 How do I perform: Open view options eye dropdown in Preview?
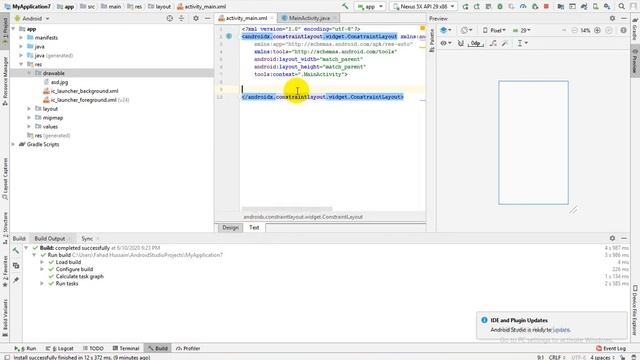tap(446, 43)
